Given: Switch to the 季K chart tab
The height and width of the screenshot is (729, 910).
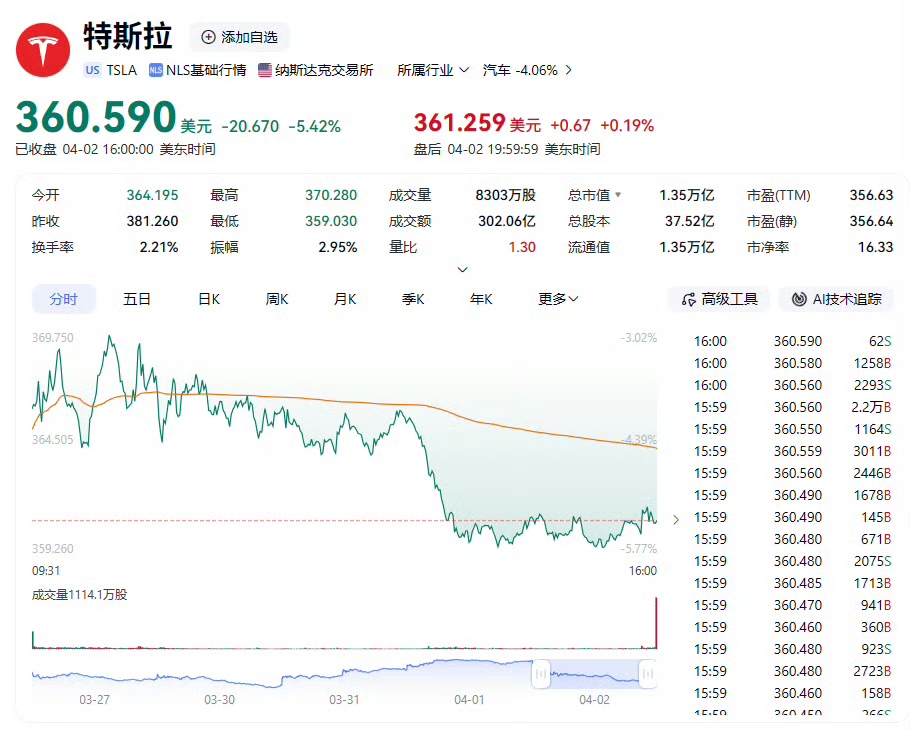Looking at the screenshot, I should coord(413,299).
